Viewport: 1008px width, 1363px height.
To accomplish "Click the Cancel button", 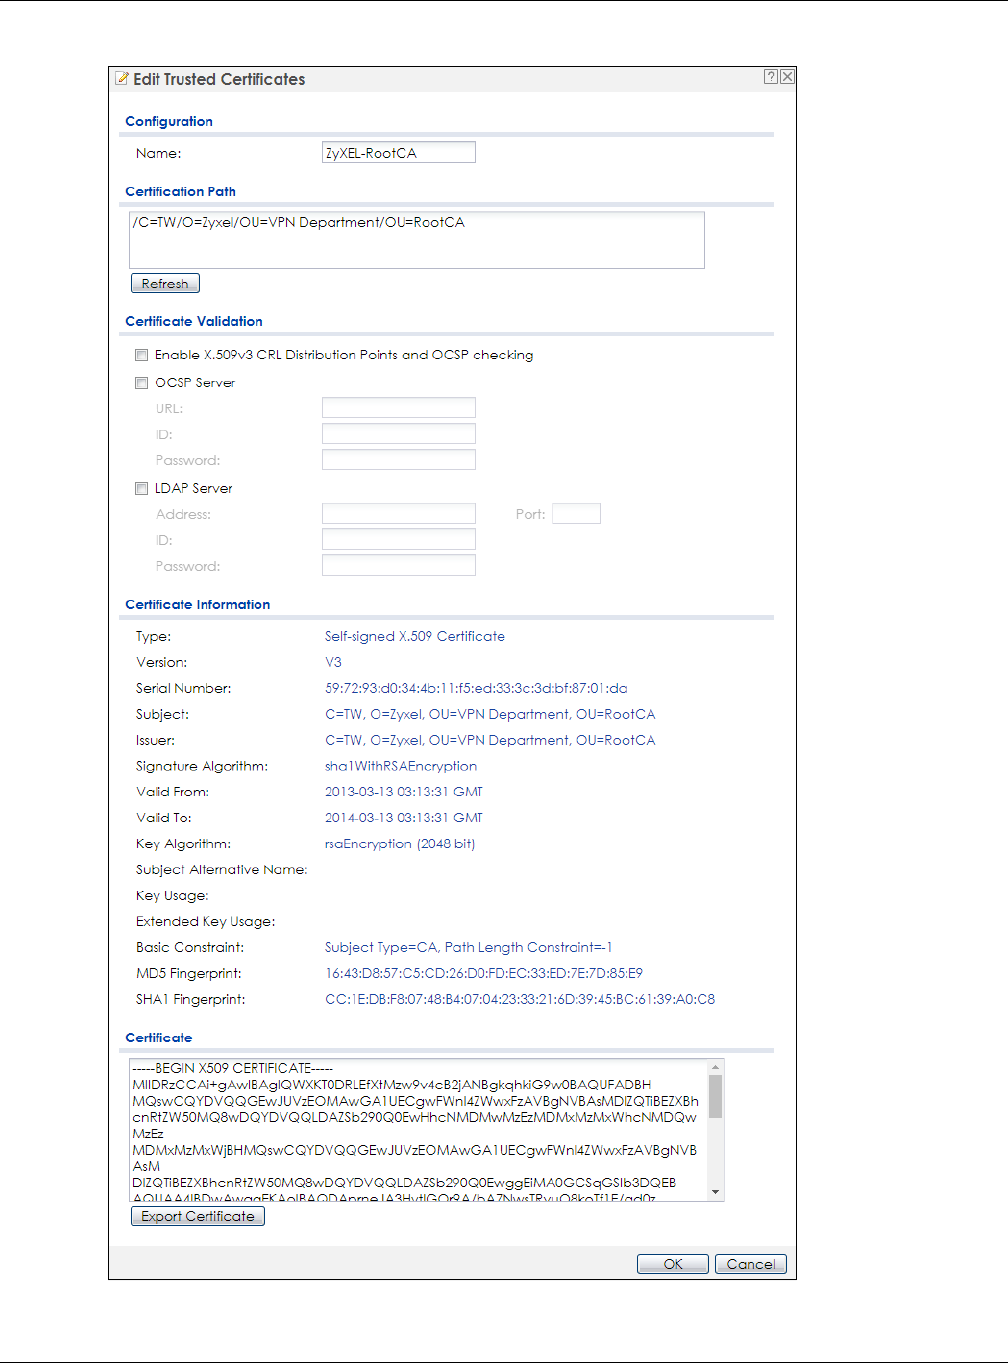I will tap(751, 1264).
